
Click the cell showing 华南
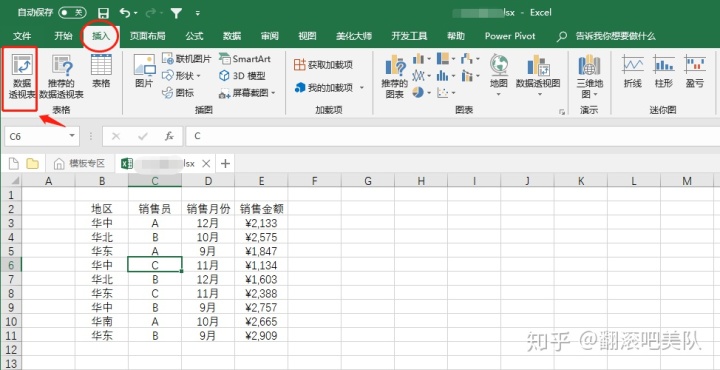pos(102,321)
